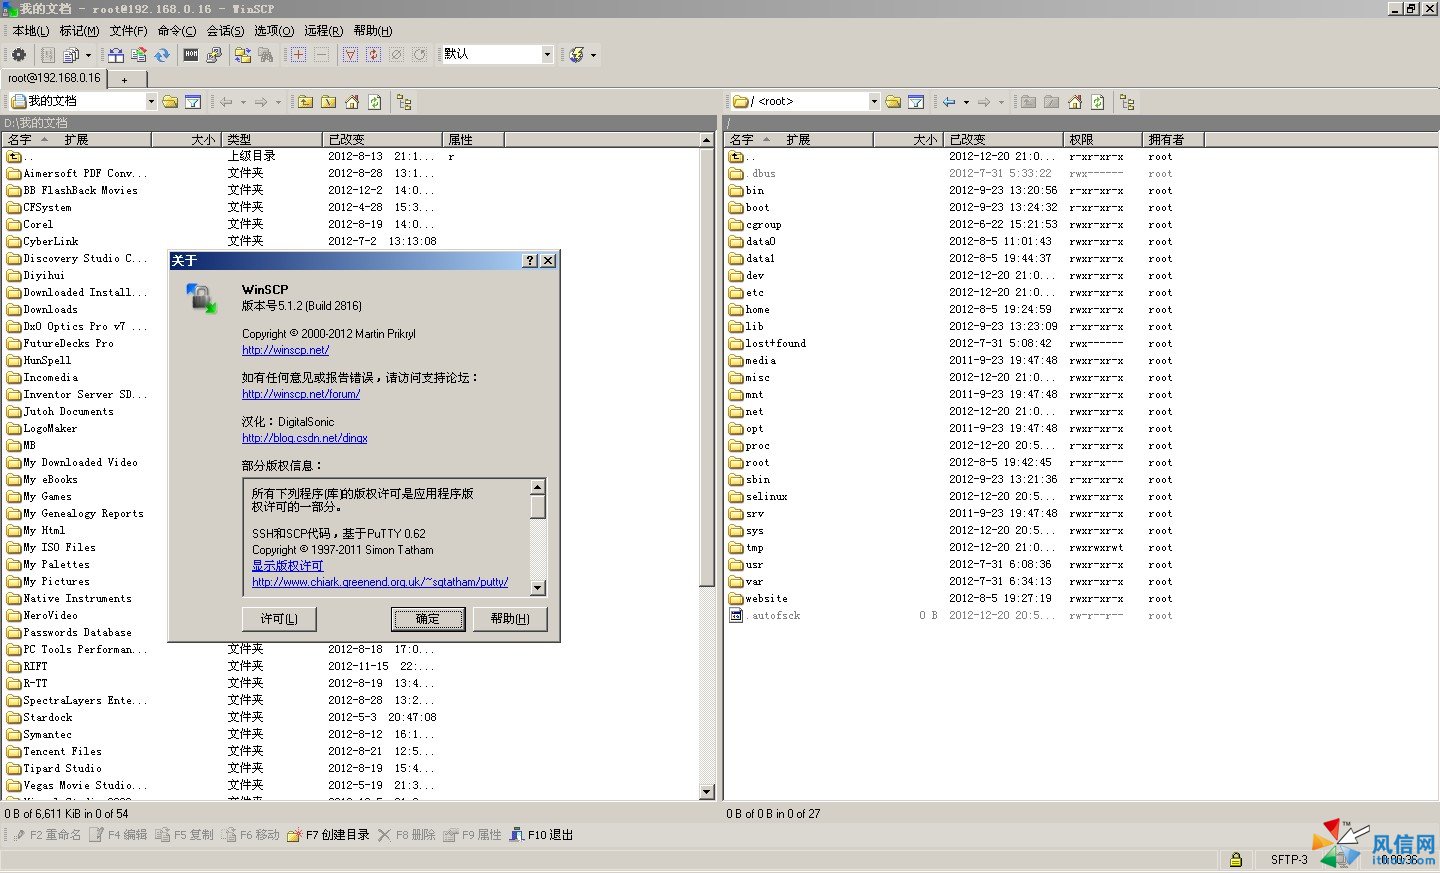Refresh the remote panel with the refresh icon
This screenshot has height=873, width=1440.
coord(1097,101)
